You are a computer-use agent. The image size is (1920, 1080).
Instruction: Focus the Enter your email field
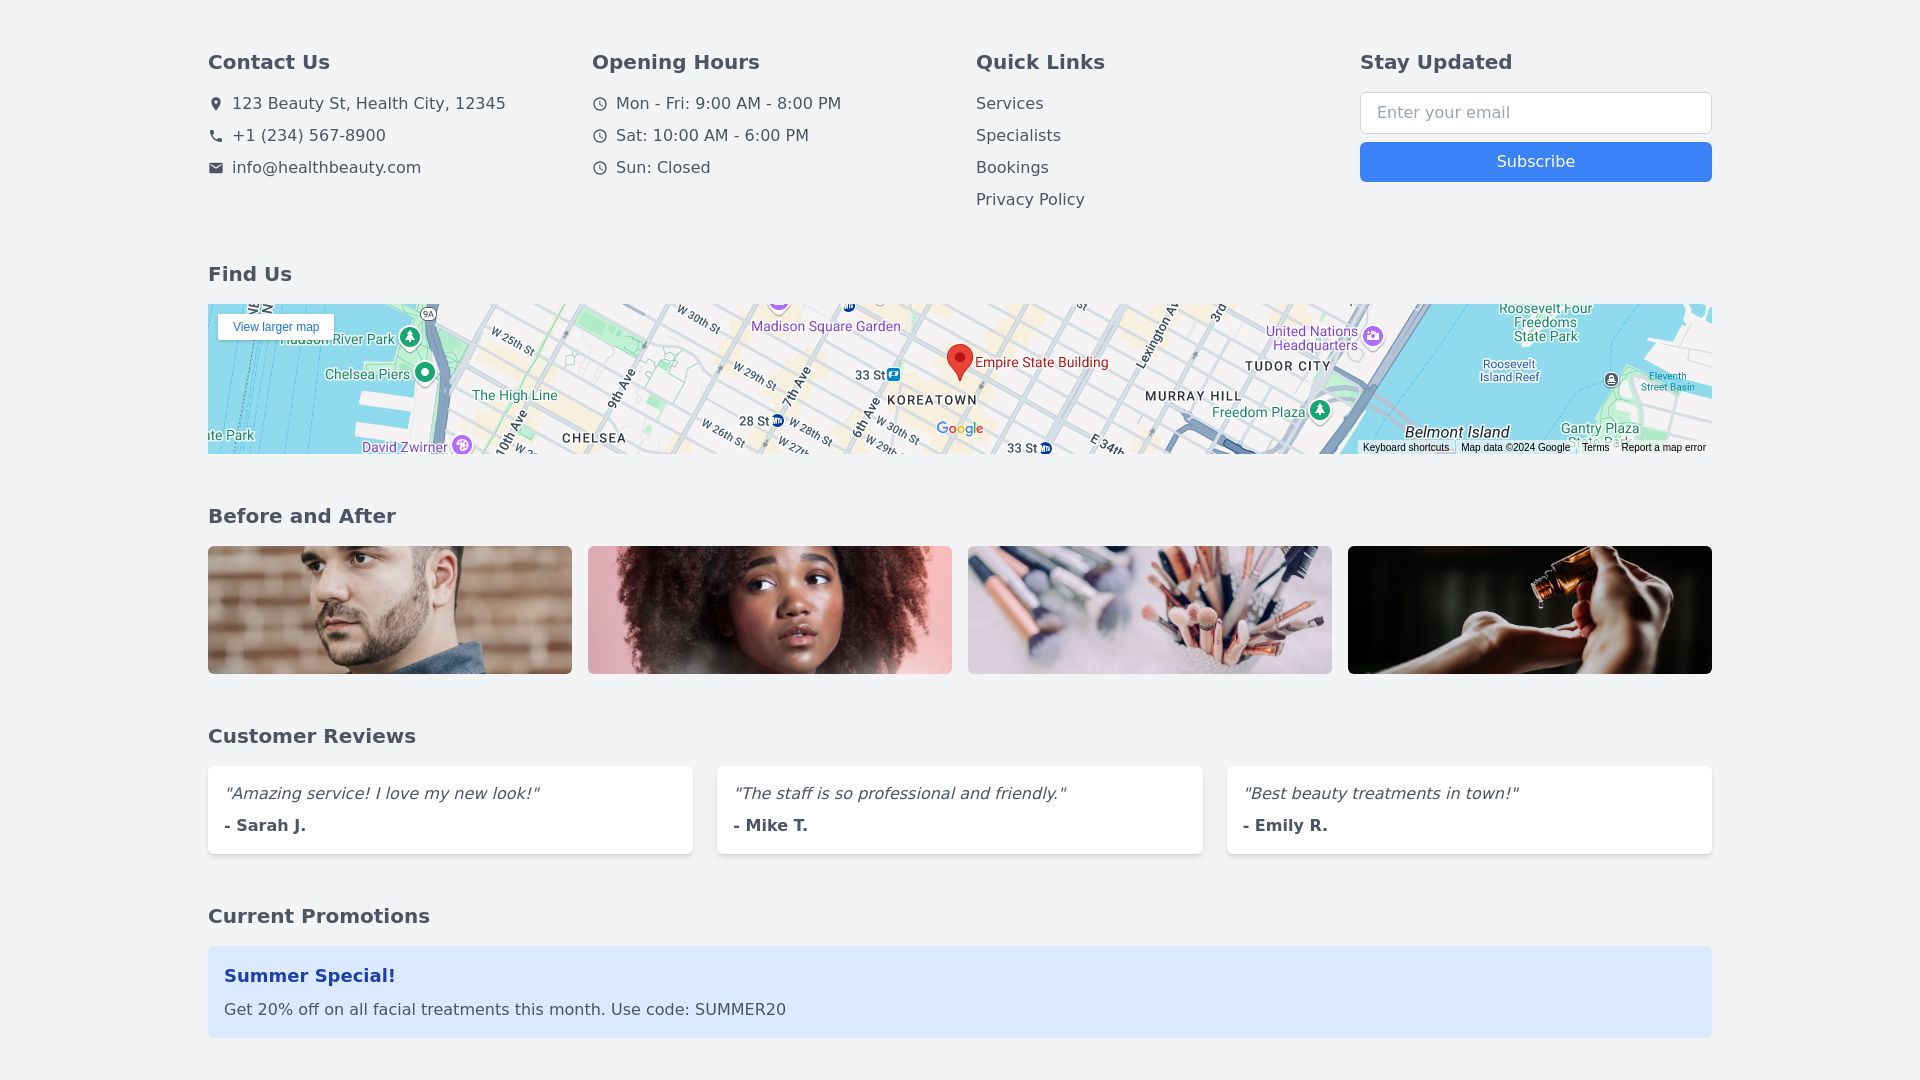[x=1535, y=113]
